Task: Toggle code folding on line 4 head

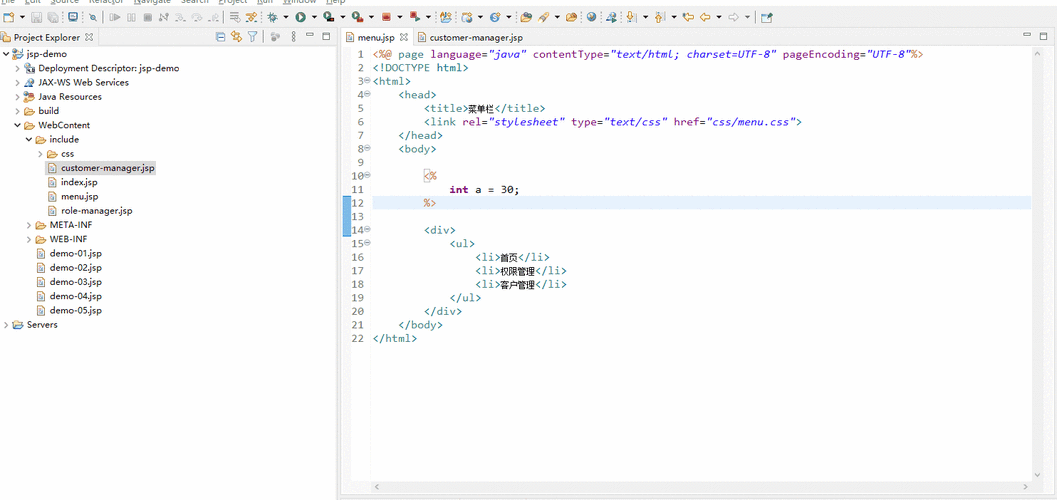Action: coord(367,94)
